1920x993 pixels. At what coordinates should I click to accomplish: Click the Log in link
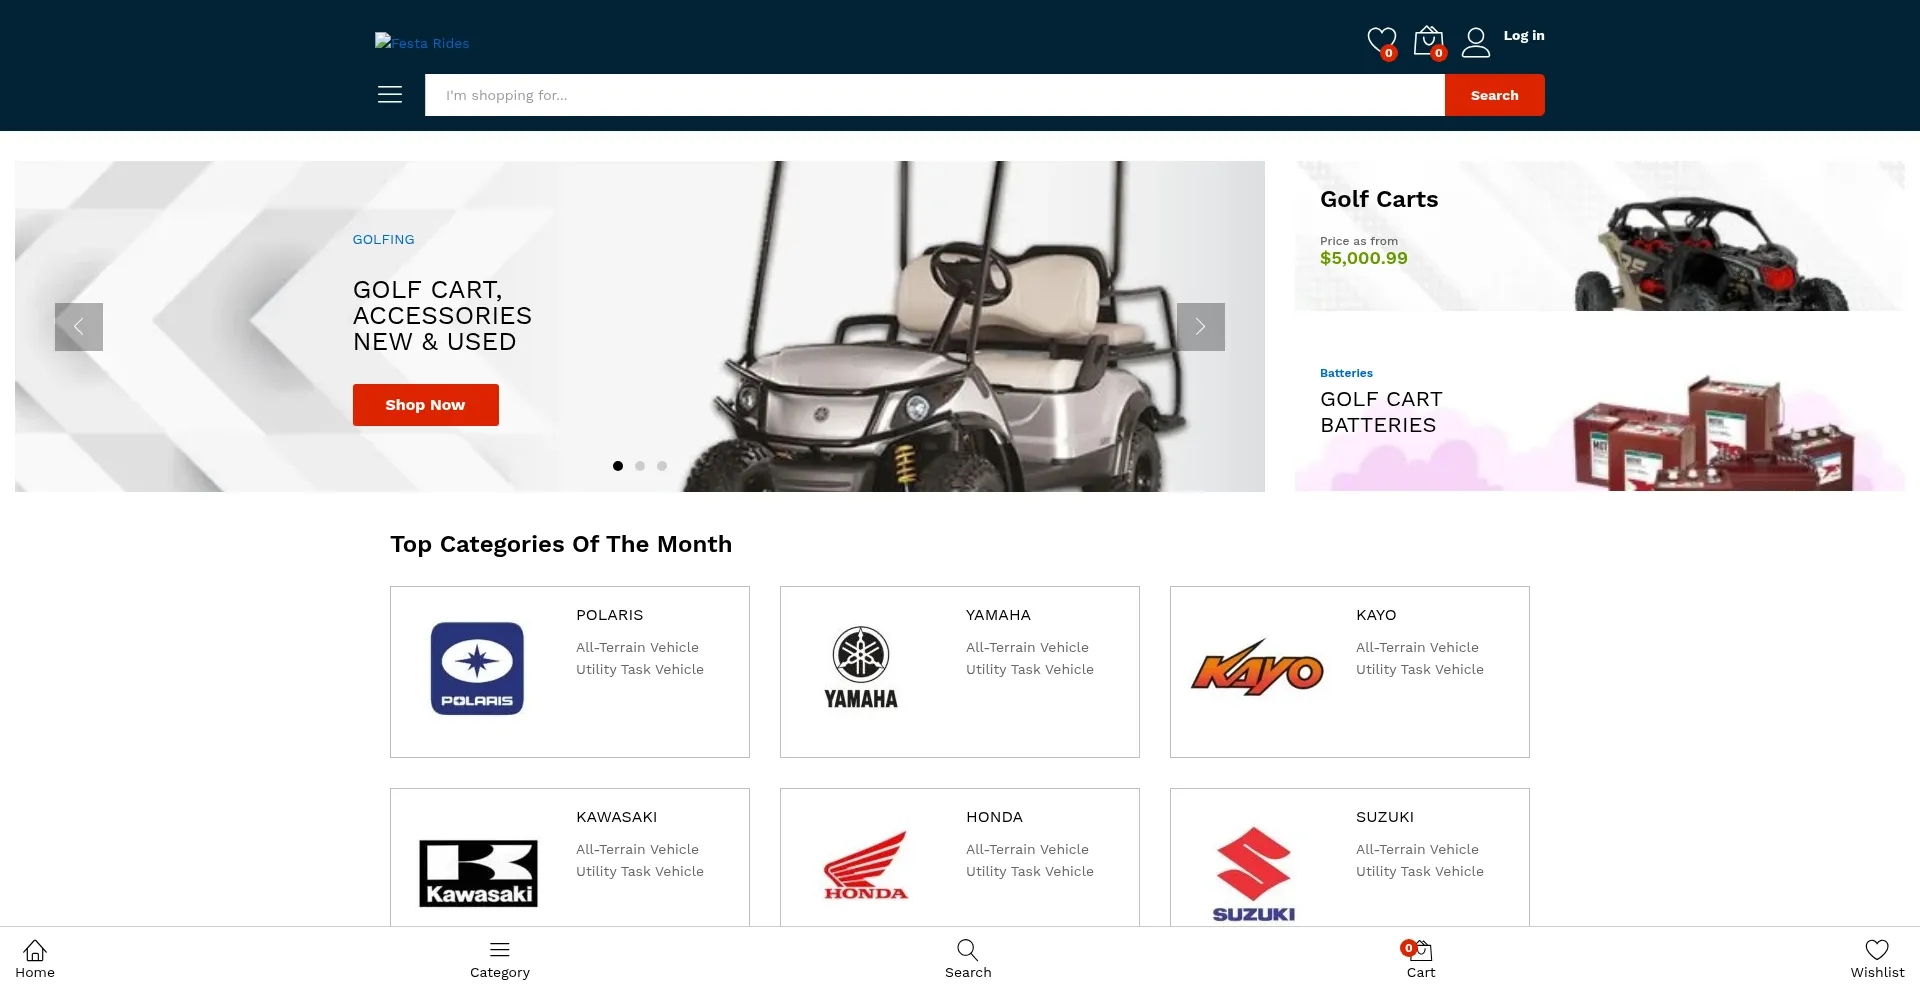pyautogui.click(x=1524, y=35)
